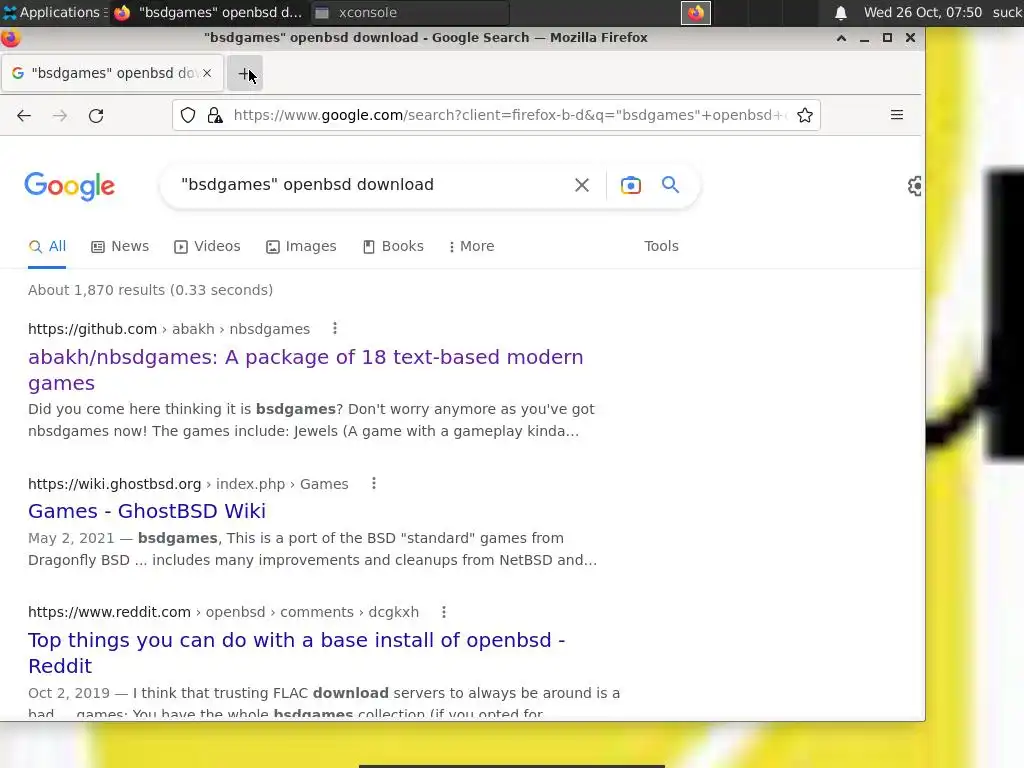This screenshot has width=1024, height=768.
Task: Close the "bsdgames" openbsd browser tab
Action: click(x=207, y=73)
